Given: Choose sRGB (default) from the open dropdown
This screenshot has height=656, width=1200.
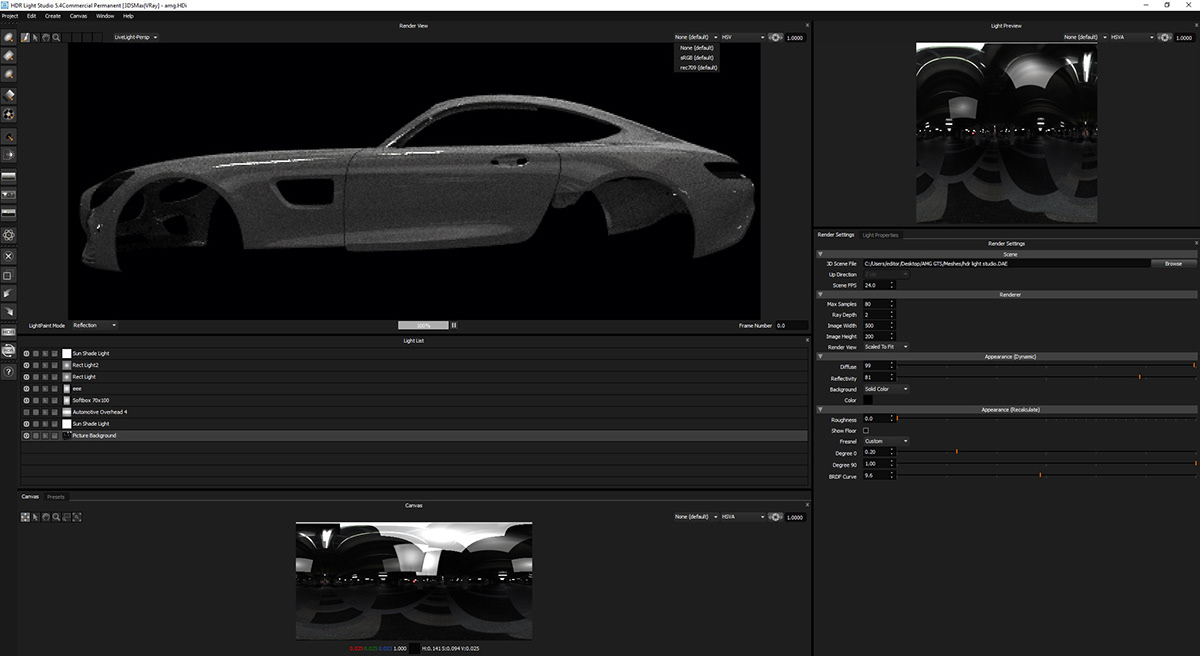Looking at the screenshot, I should [x=695, y=56].
